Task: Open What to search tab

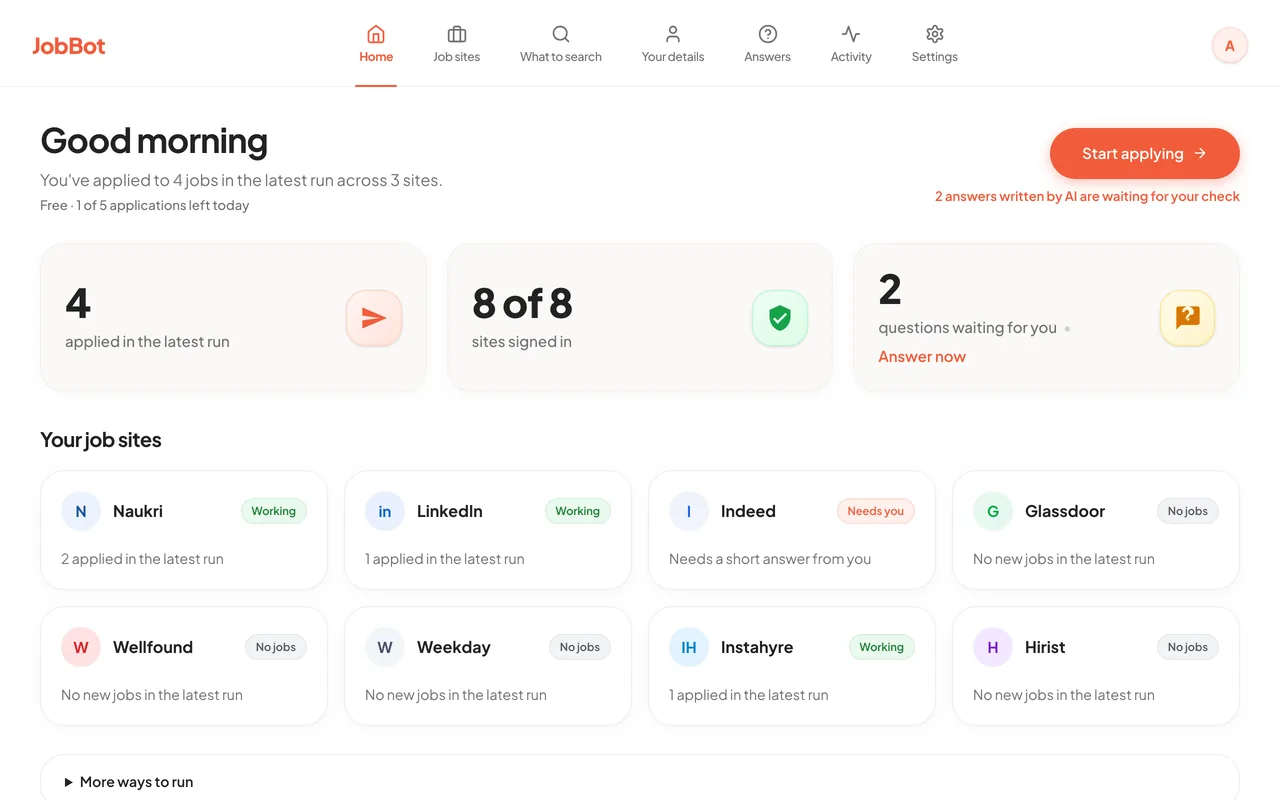Action: pyautogui.click(x=561, y=44)
